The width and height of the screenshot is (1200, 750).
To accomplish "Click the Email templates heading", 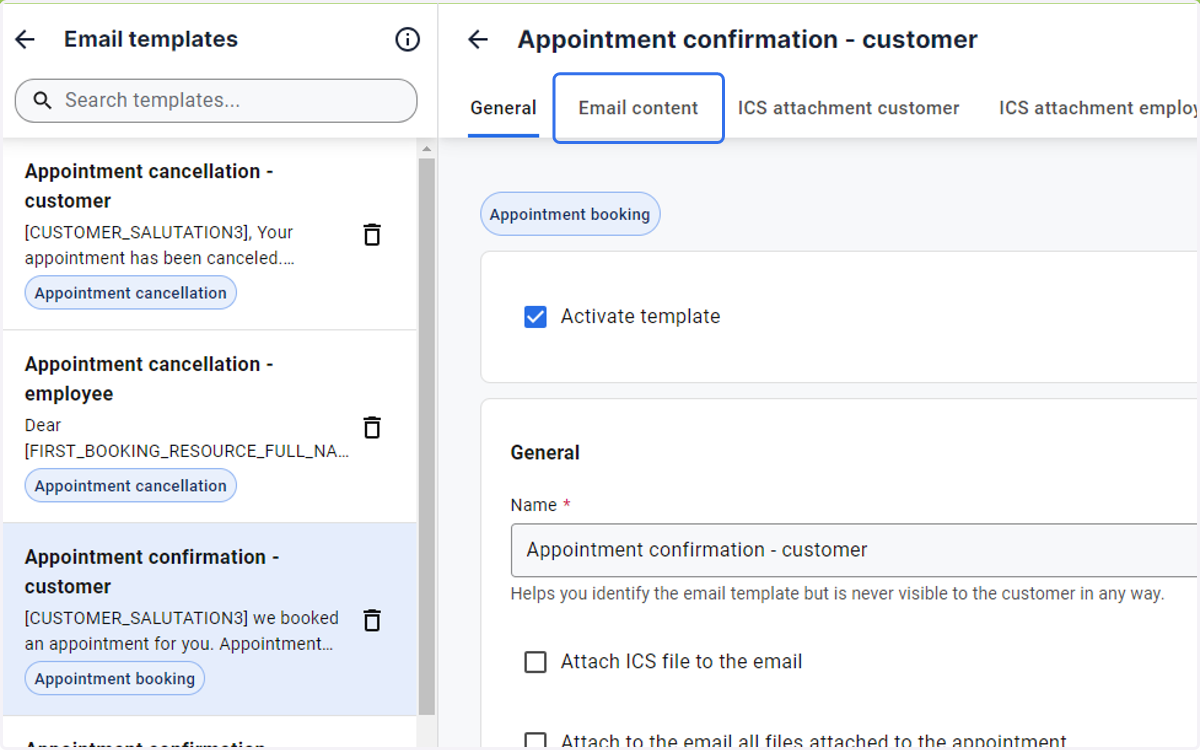I will coord(151,39).
